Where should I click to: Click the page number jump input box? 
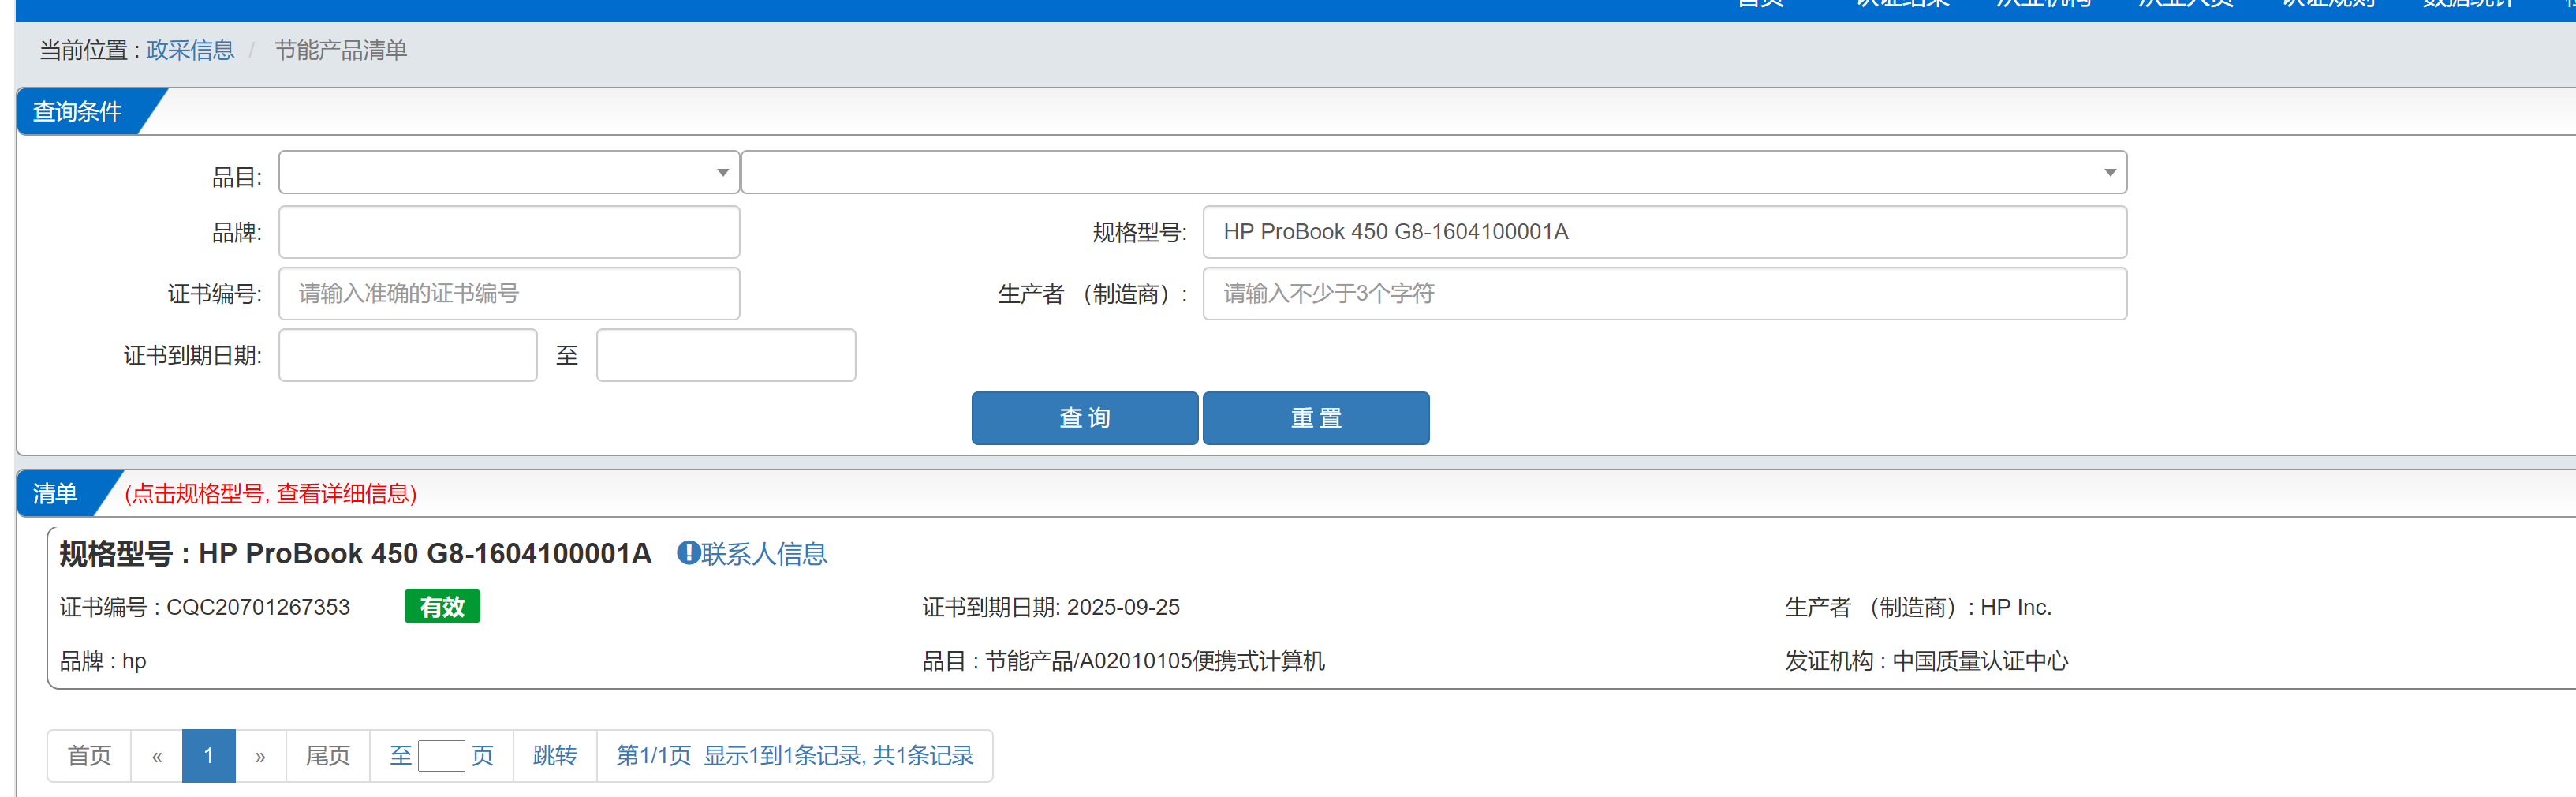coord(441,756)
